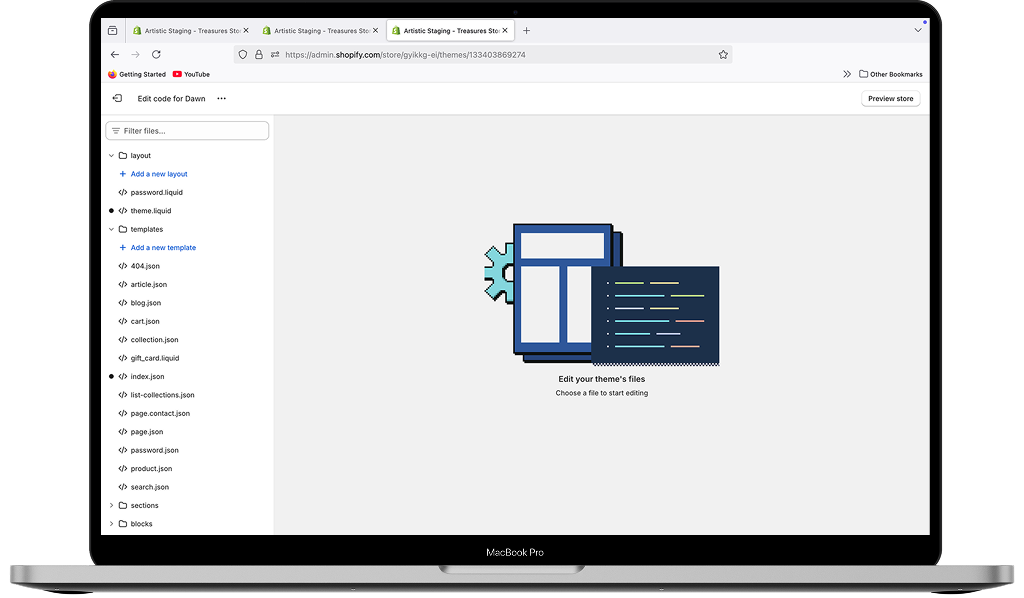This screenshot has width=1024, height=598.
Task: Click the shield tracking protection icon
Action: (243, 55)
